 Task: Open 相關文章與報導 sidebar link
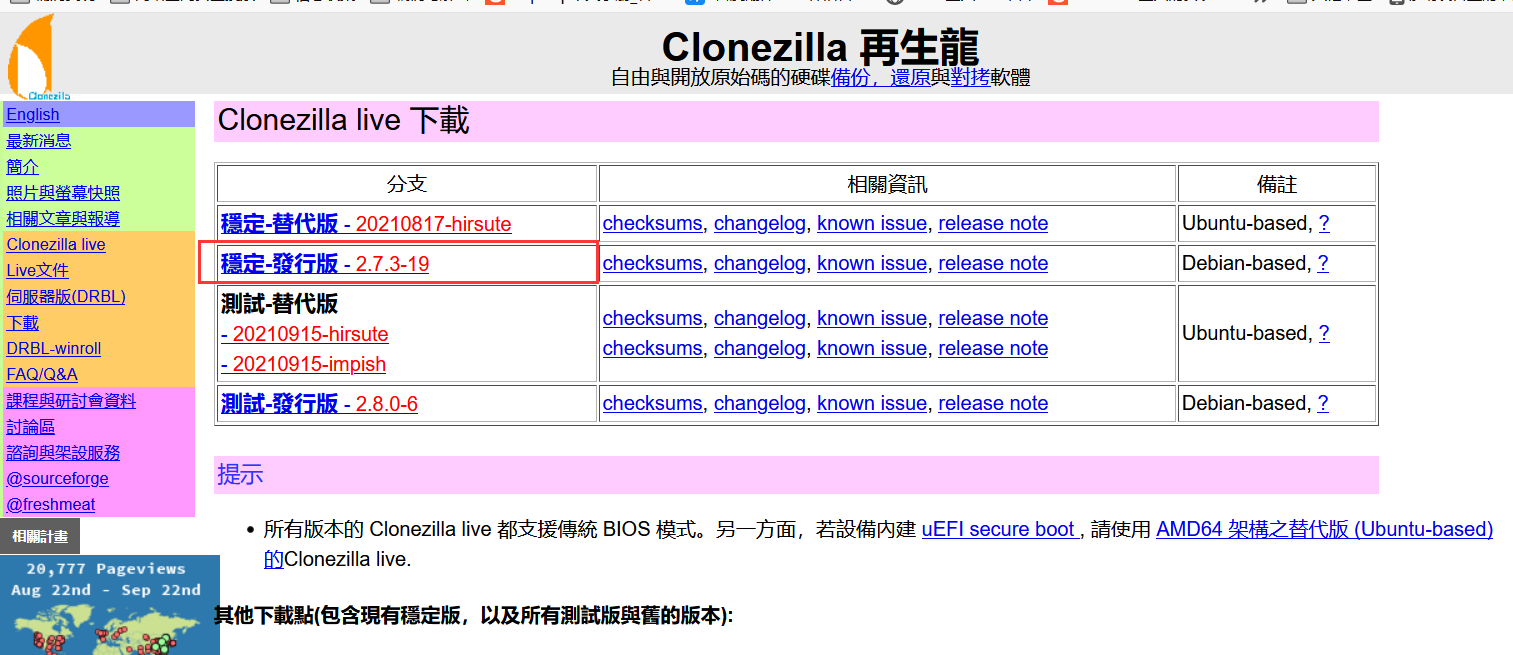(x=63, y=219)
